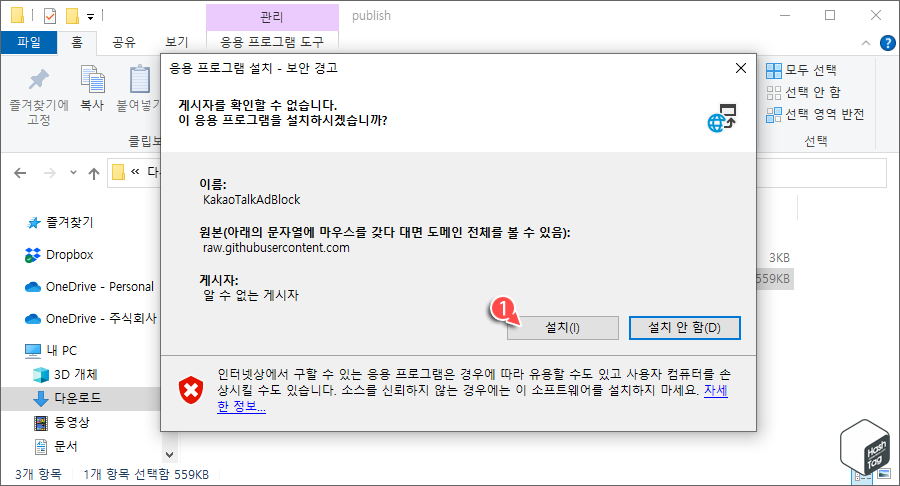Click the 설치(I) install button

[562, 328]
